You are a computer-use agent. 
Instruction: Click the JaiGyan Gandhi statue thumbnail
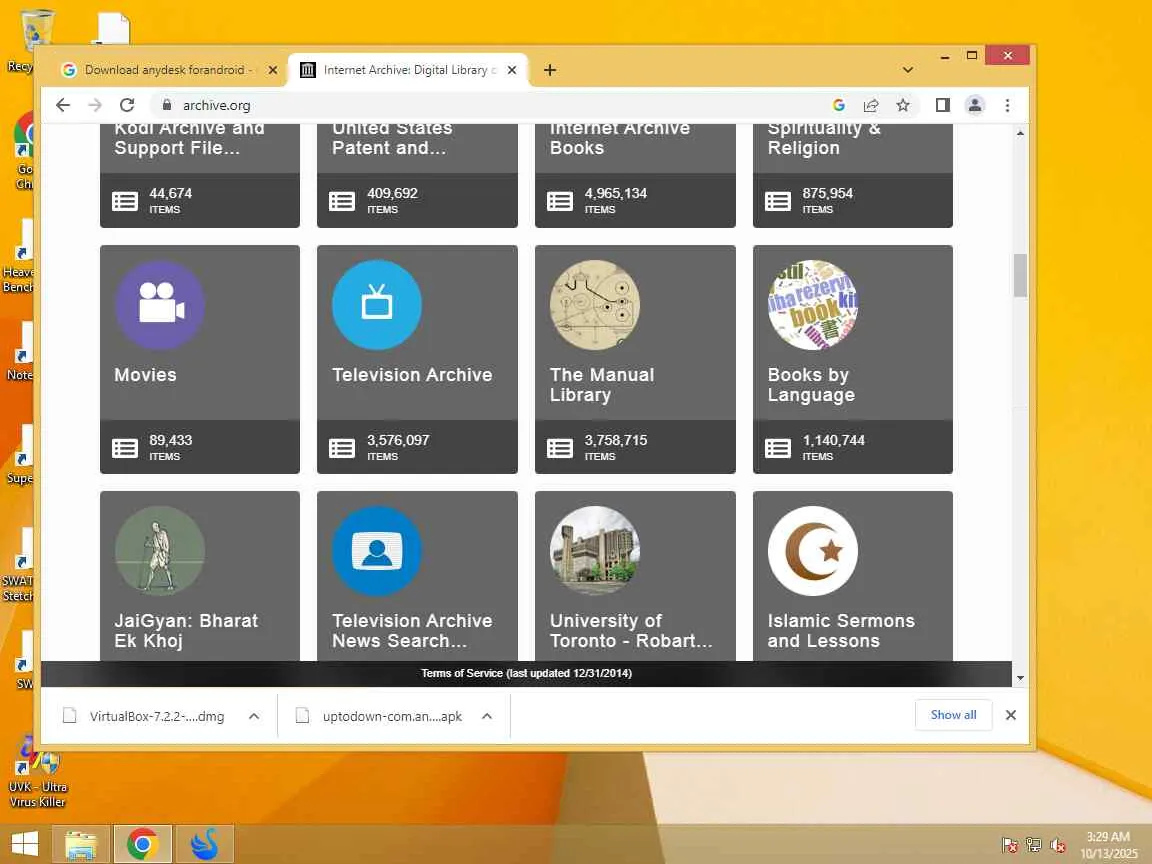click(159, 550)
